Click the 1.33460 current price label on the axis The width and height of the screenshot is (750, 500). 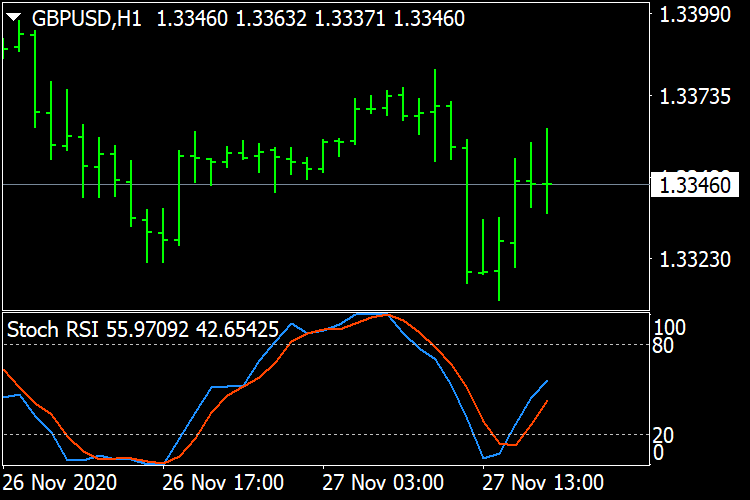tap(695, 185)
